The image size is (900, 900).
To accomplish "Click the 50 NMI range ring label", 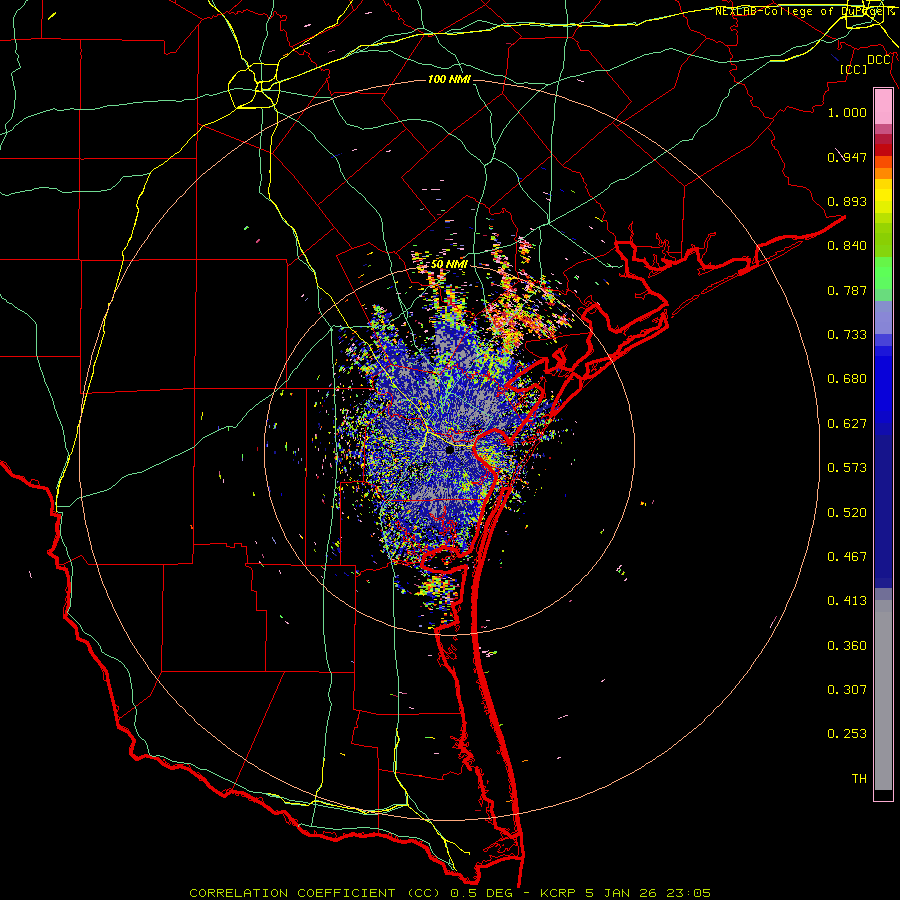I will point(449,264).
